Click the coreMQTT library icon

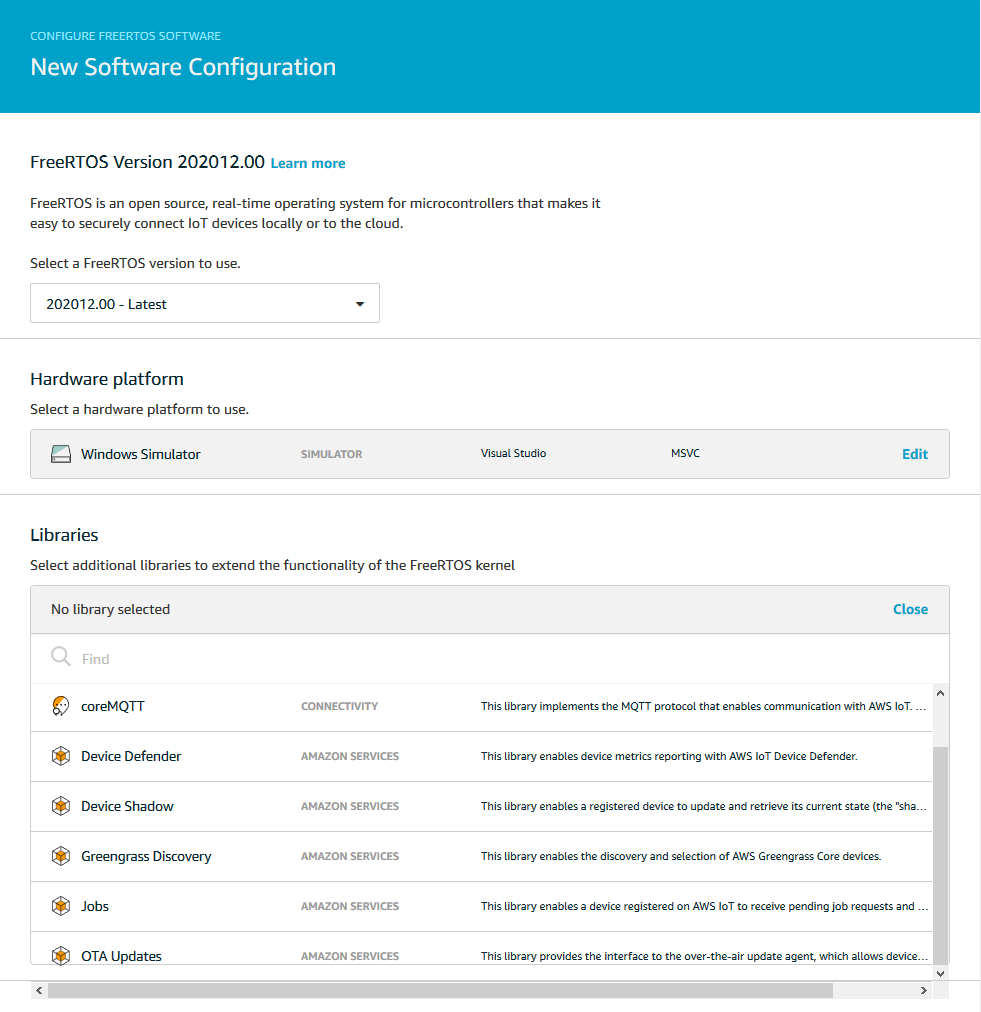61,706
